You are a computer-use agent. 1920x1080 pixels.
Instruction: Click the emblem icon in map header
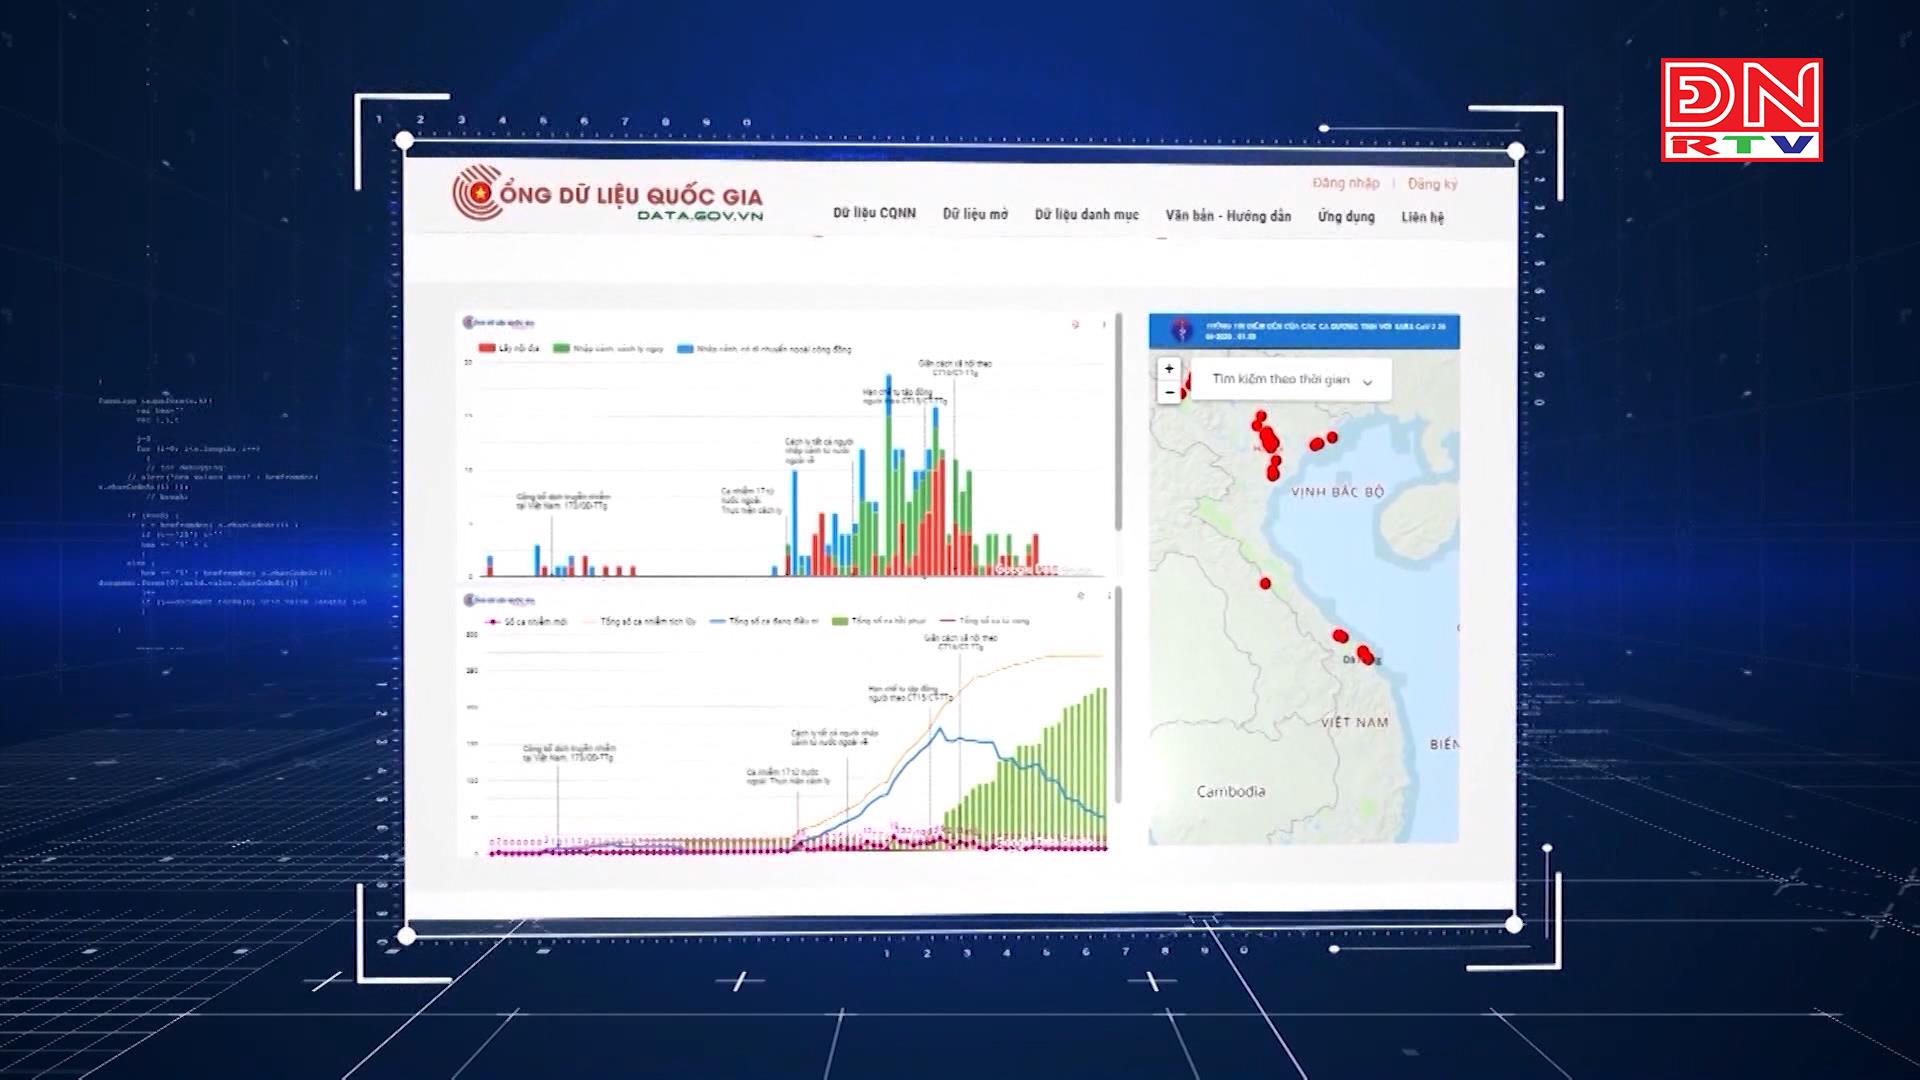[x=1181, y=331]
